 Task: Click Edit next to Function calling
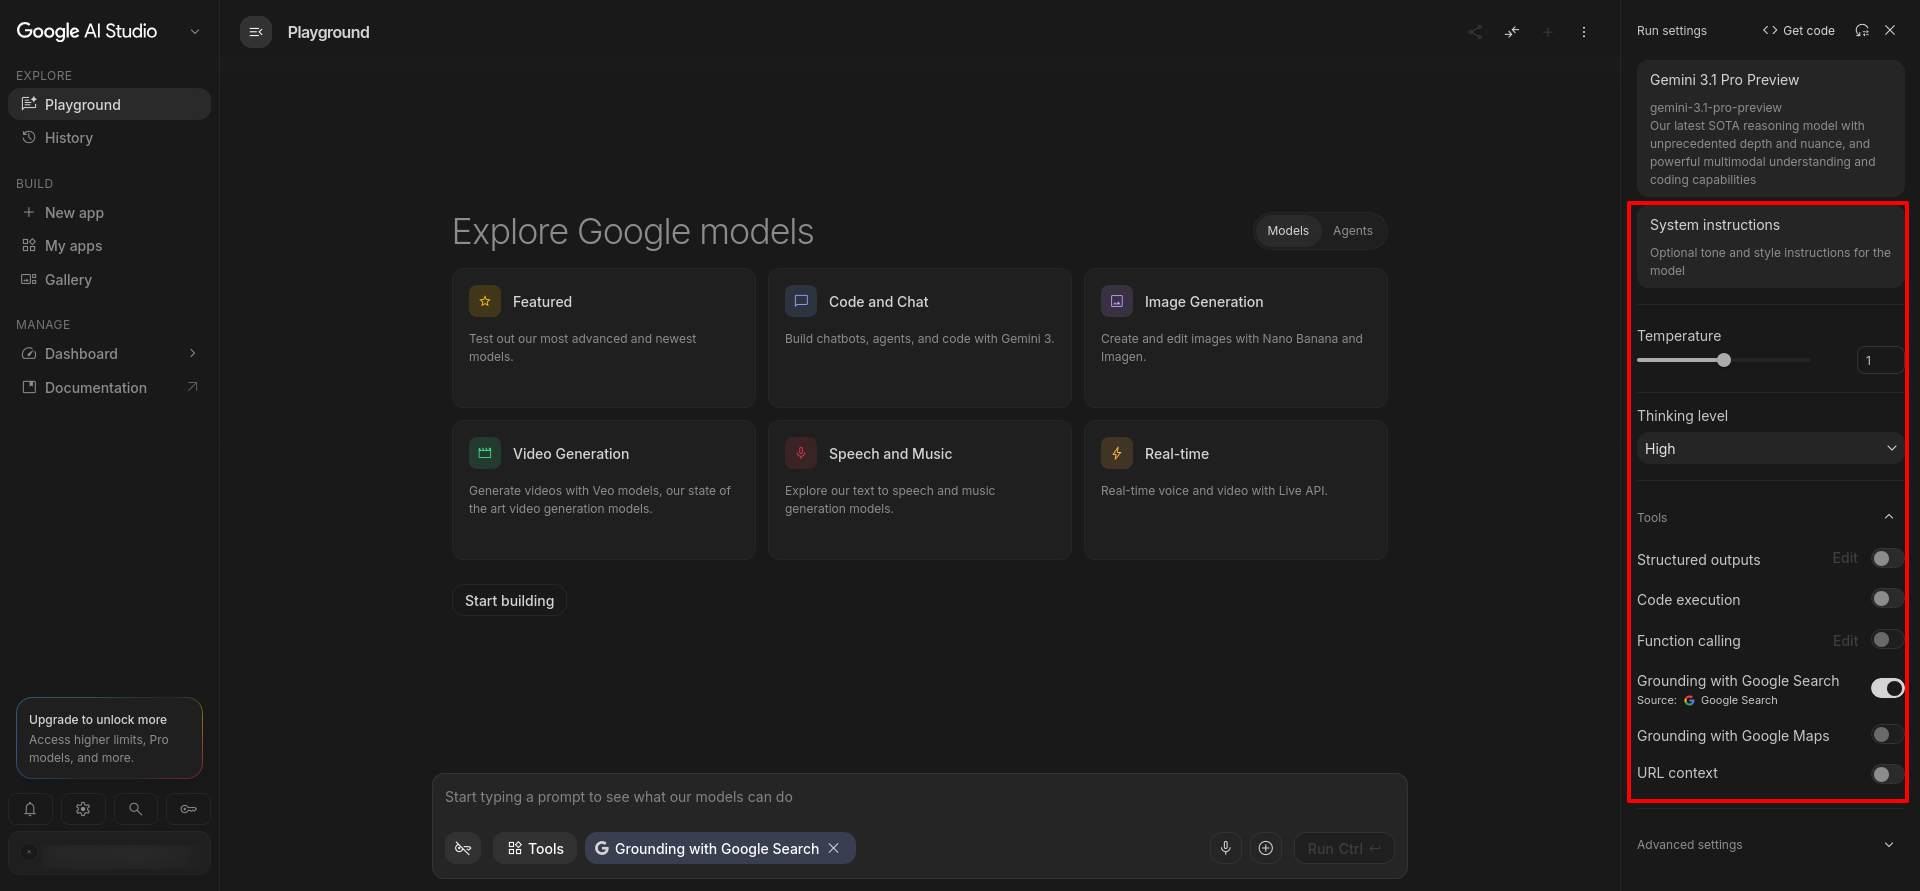click(1845, 640)
